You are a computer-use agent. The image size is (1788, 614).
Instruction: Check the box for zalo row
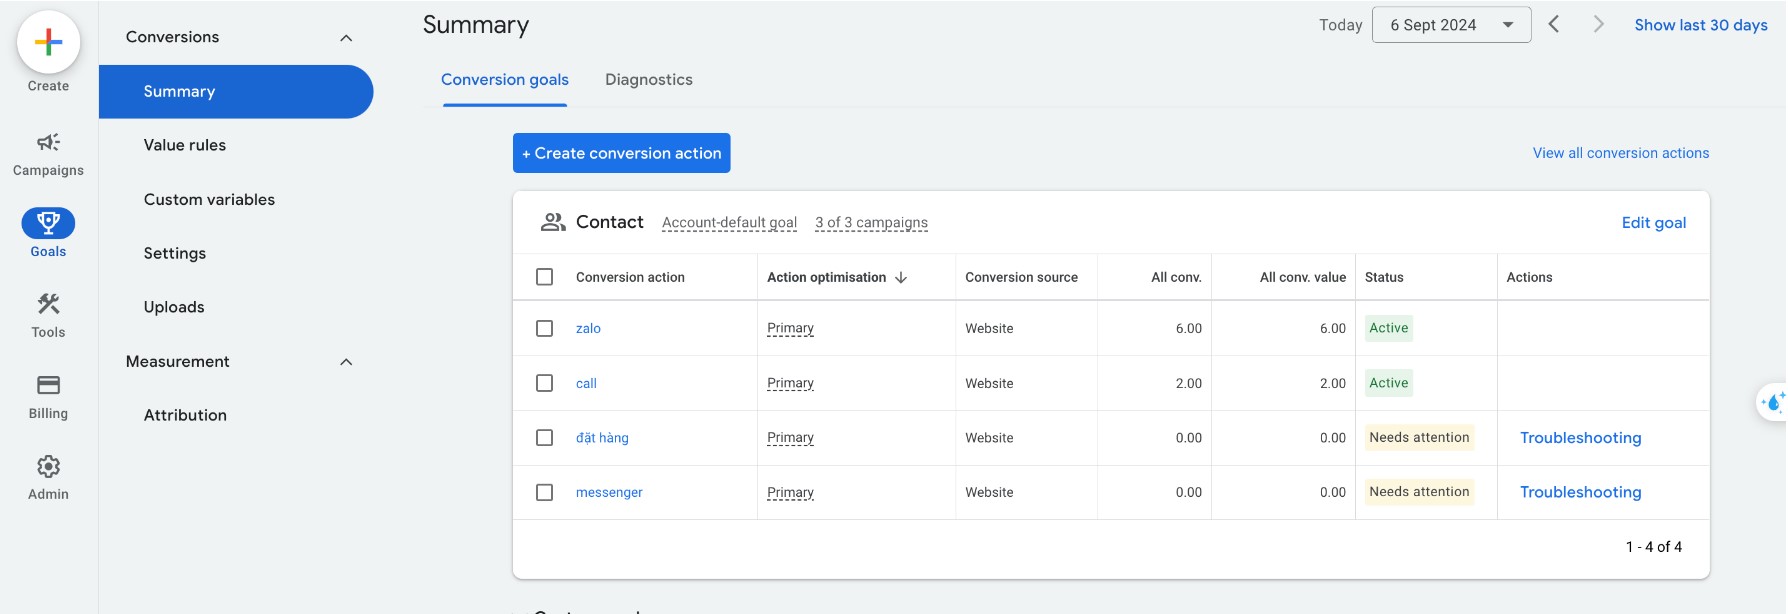pyautogui.click(x=544, y=328)
